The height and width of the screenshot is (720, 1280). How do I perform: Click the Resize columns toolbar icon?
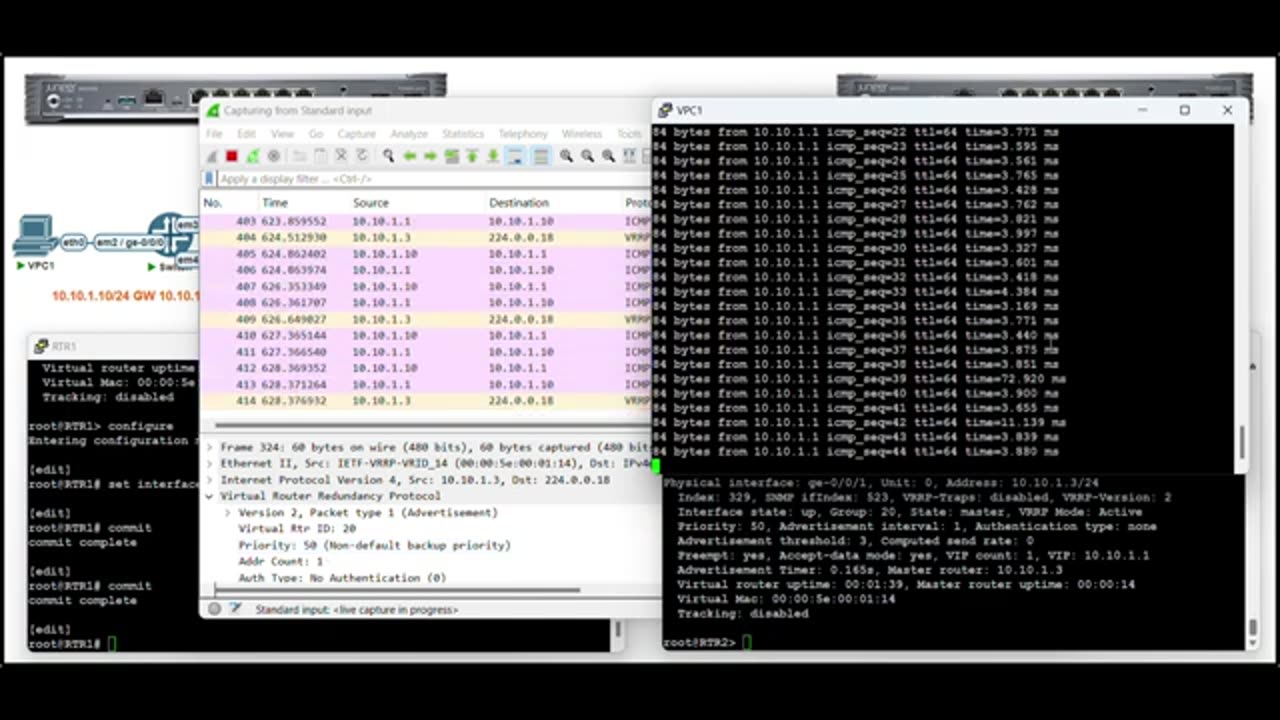pos(629,156)
